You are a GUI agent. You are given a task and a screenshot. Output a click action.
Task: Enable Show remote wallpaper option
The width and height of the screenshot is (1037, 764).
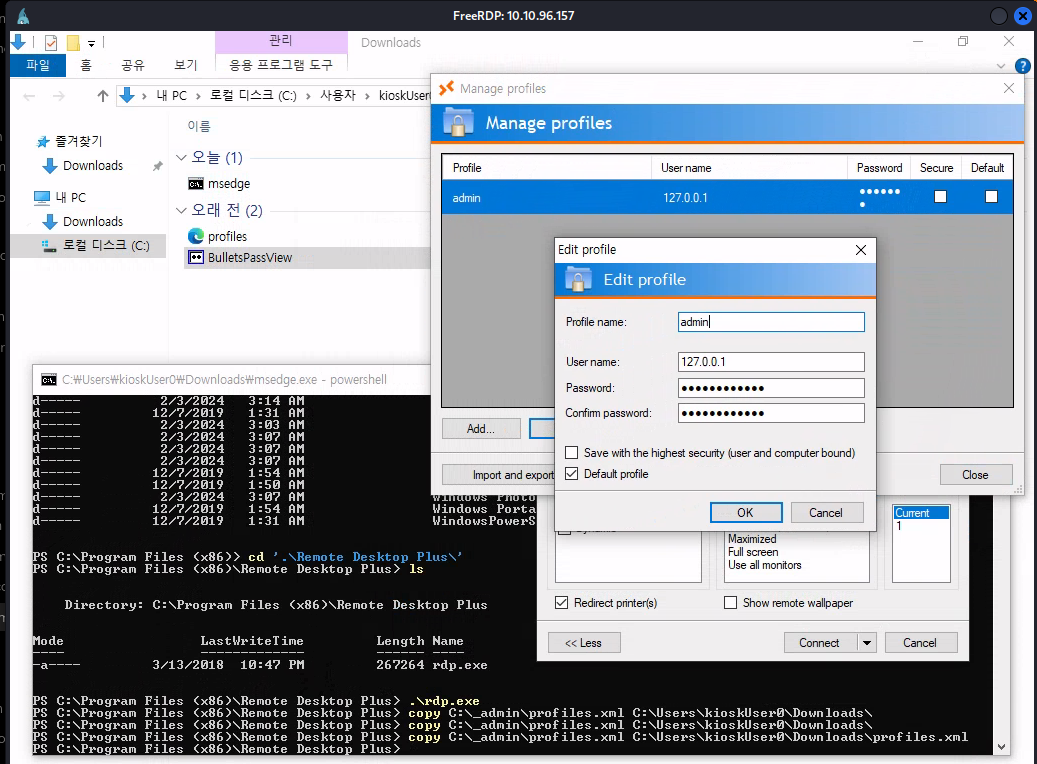(730, 603)
